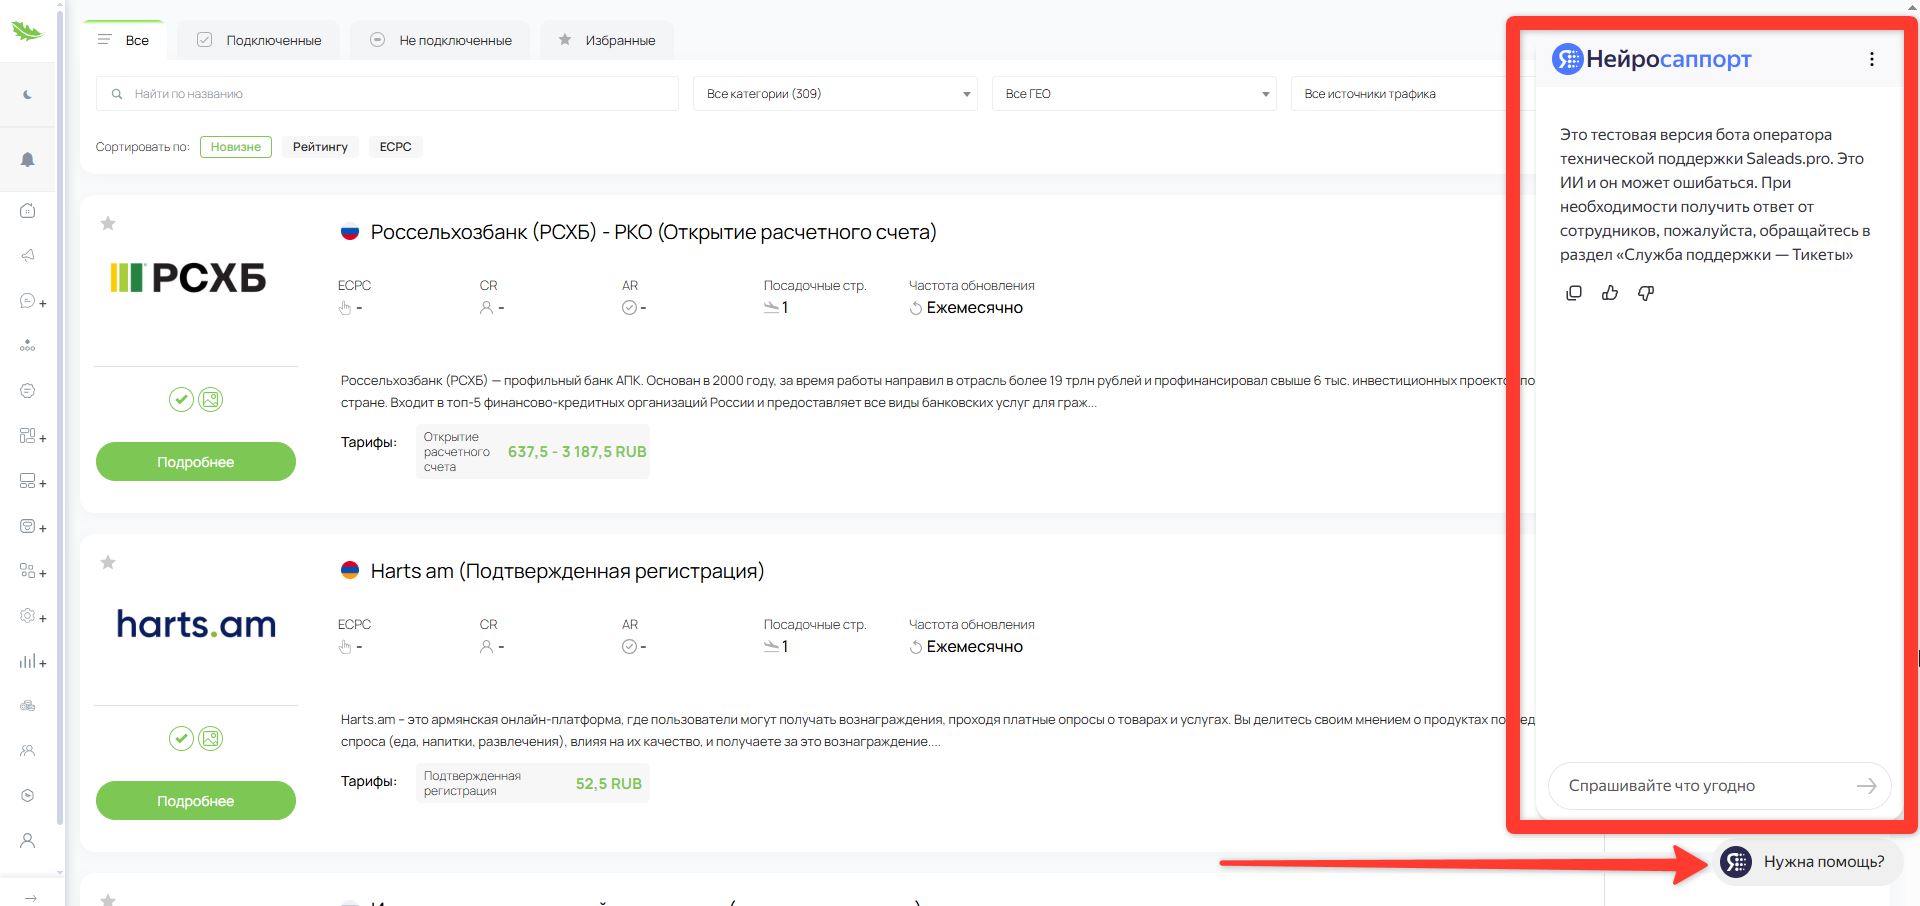Open the Нейросаппорт three-dot menu

[1872, 59]
